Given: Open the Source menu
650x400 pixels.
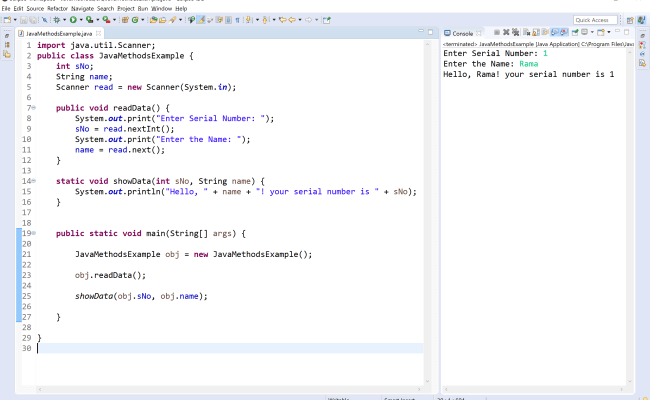Looking at the screenshot, I should pyautogui.click(x=35, y=8).
